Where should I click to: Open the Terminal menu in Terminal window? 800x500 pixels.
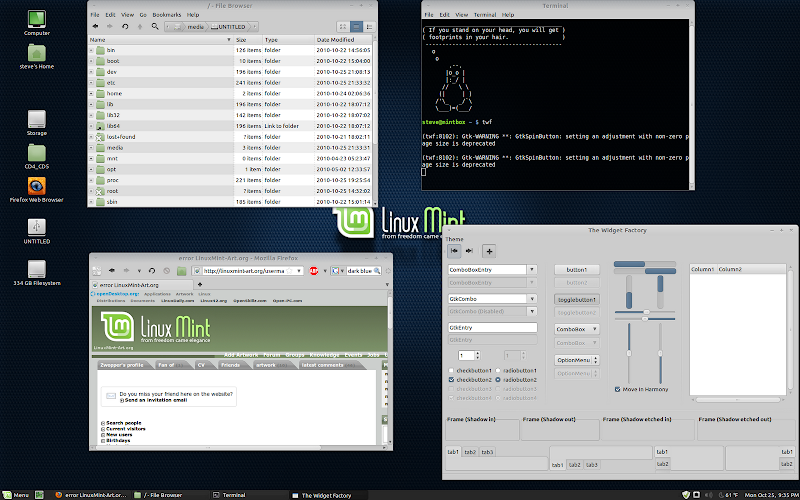click(x=486, y=16)
